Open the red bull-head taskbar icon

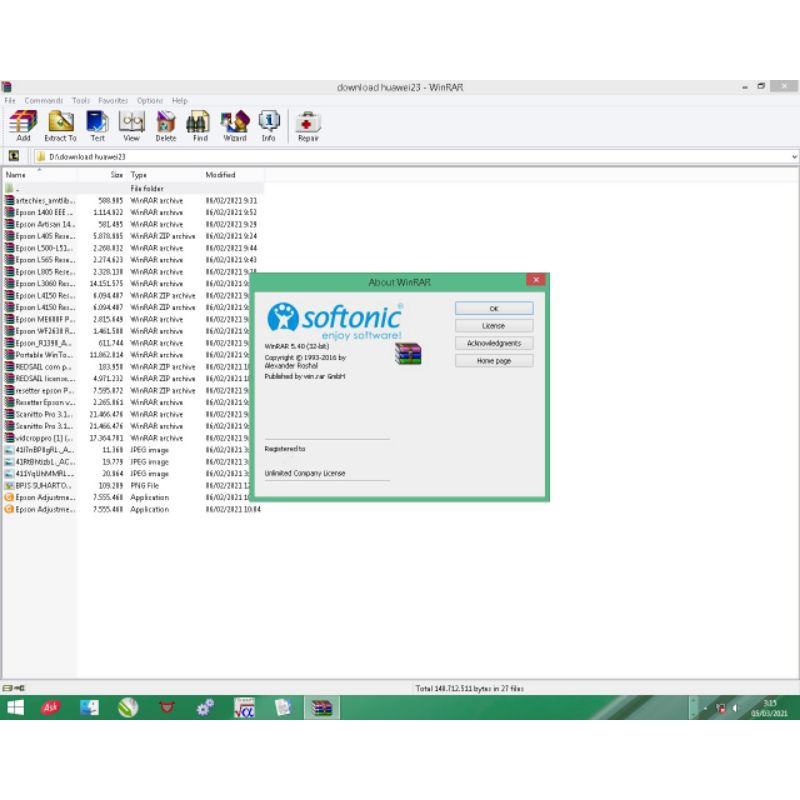[x=167, y=708]
